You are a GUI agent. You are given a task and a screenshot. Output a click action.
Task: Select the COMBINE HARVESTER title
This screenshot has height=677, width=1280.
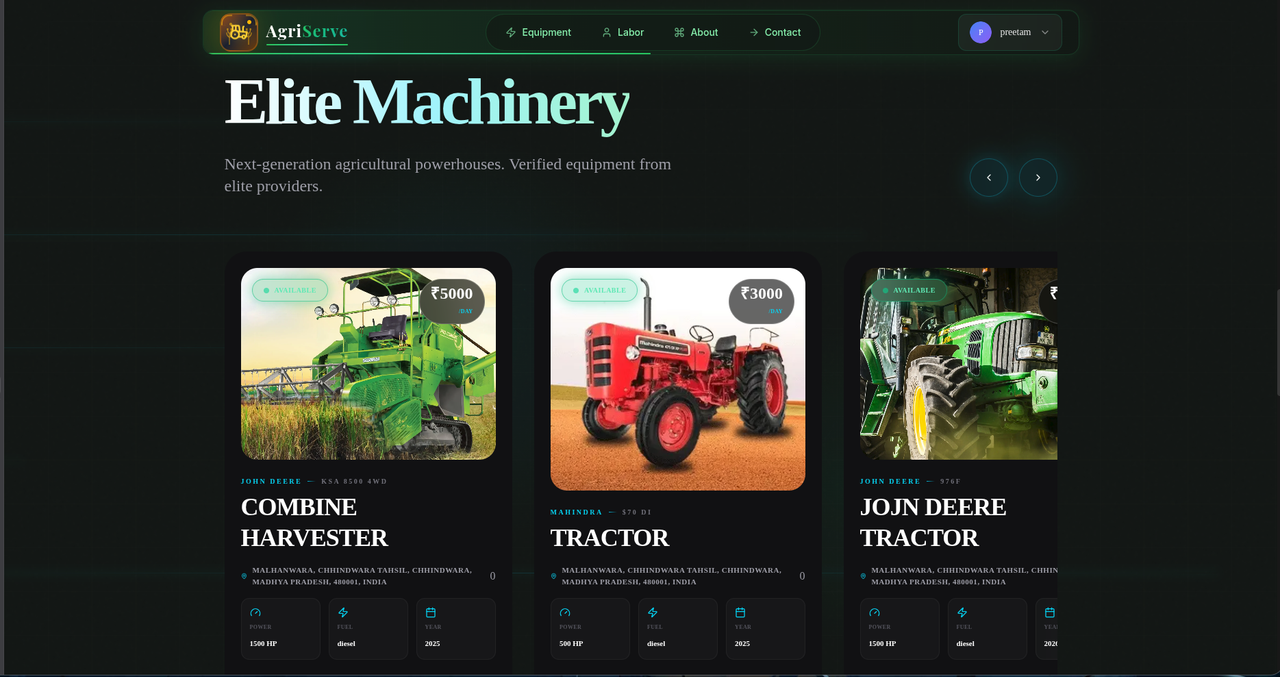tap(314, 522)
